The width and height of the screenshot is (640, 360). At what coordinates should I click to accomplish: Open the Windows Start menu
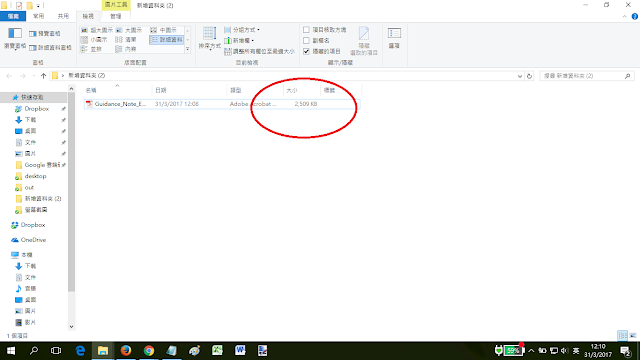pos(11,351)
